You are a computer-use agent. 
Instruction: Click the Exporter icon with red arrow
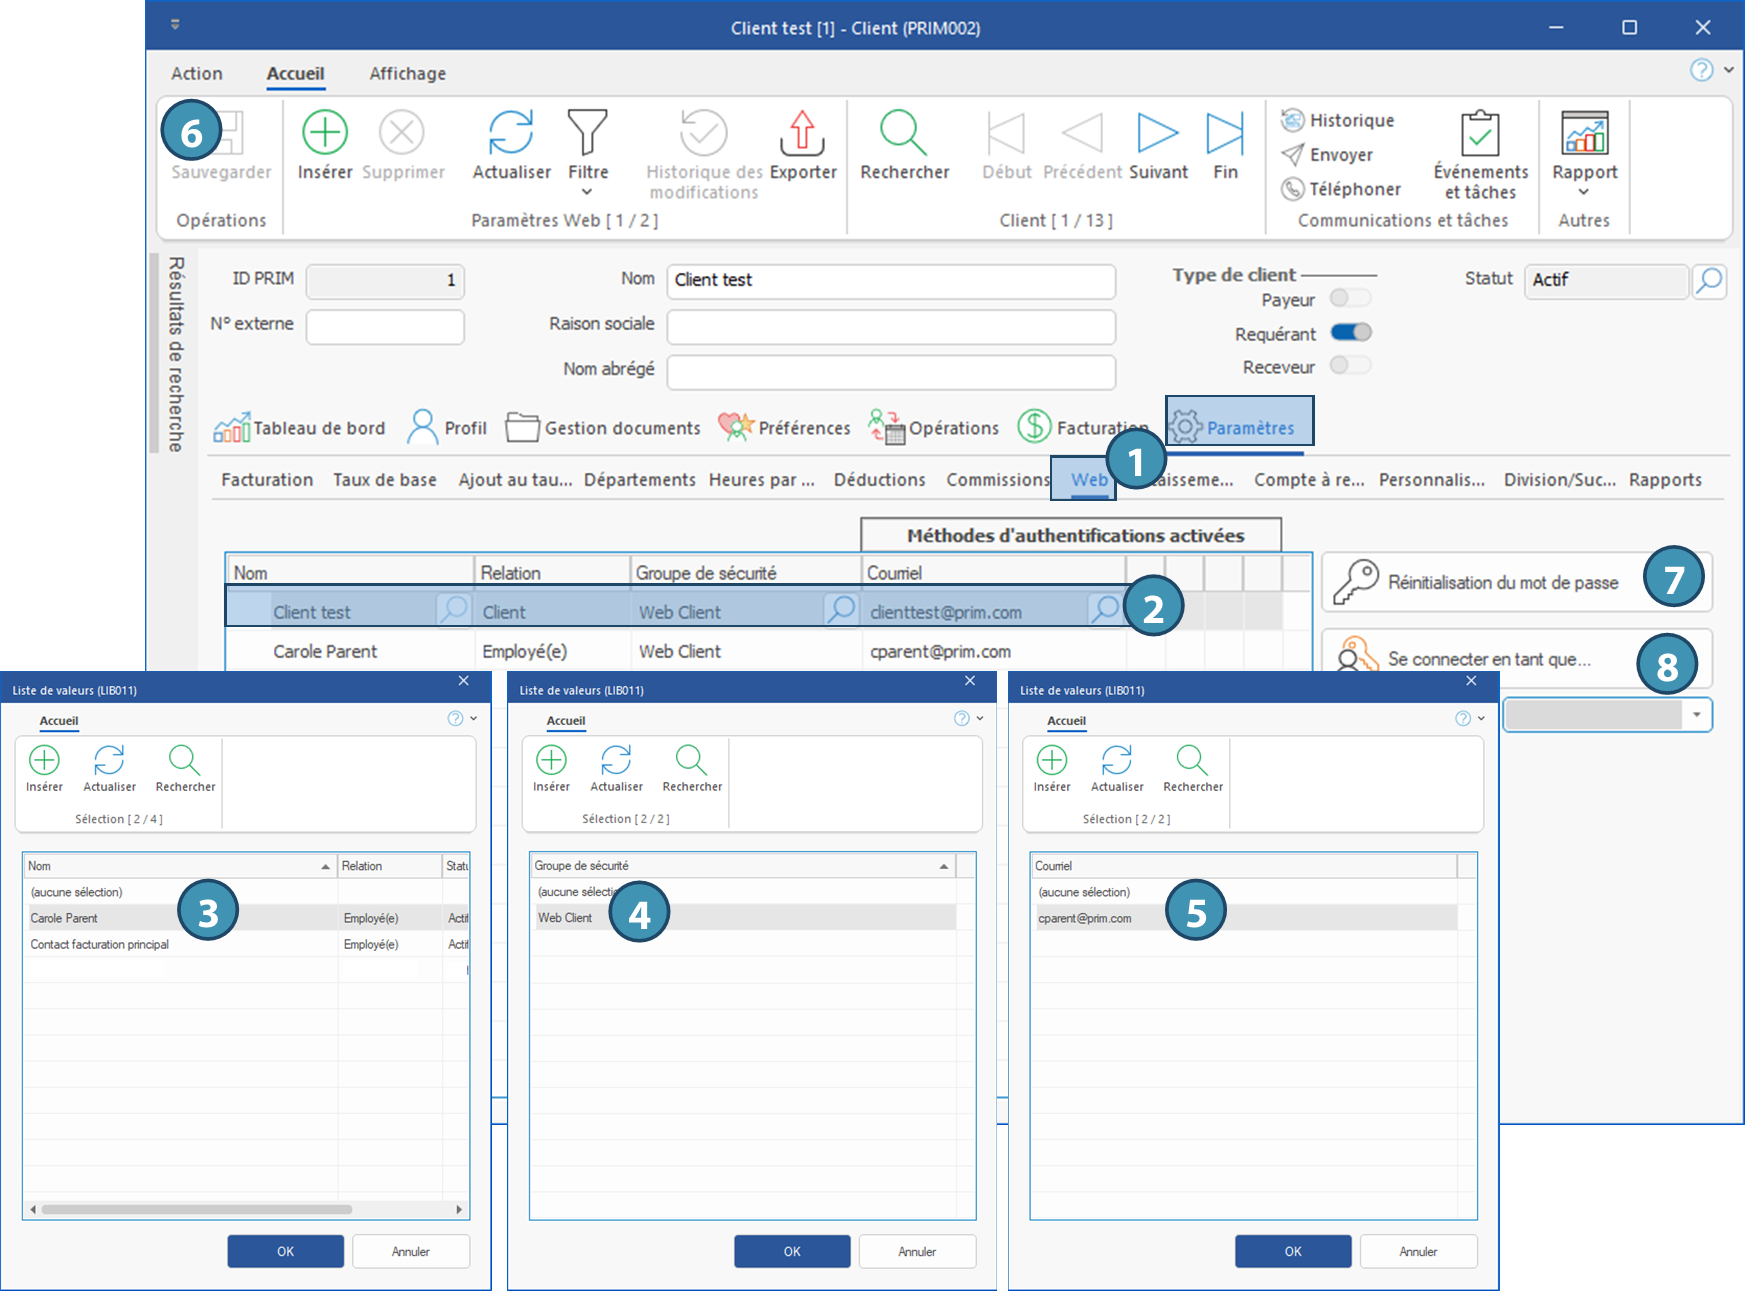pyautogui.click(x=802, y=133)
